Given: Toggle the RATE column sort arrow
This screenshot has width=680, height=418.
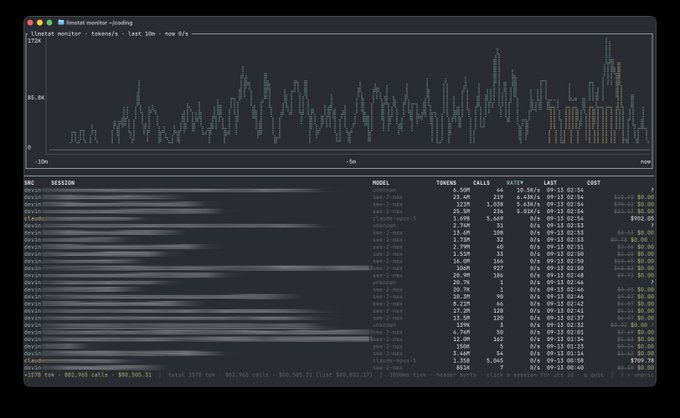Looking at the screenshot, I should pos(515,183).
